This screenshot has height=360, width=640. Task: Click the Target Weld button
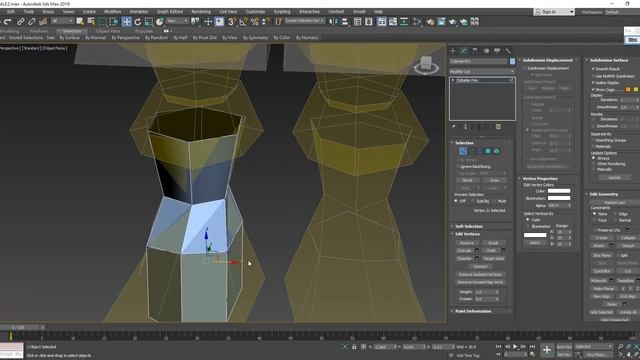pos(493,259)
